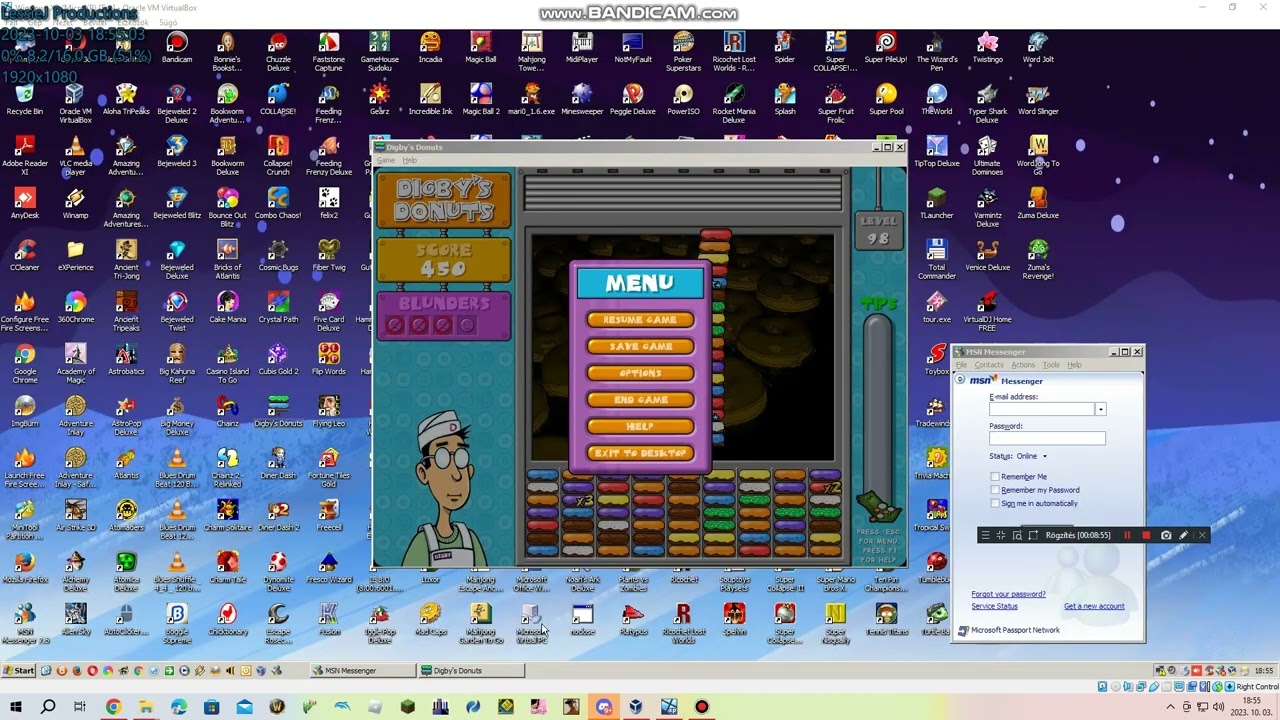Click Exit to Desktop in game menu

point(640,453)
